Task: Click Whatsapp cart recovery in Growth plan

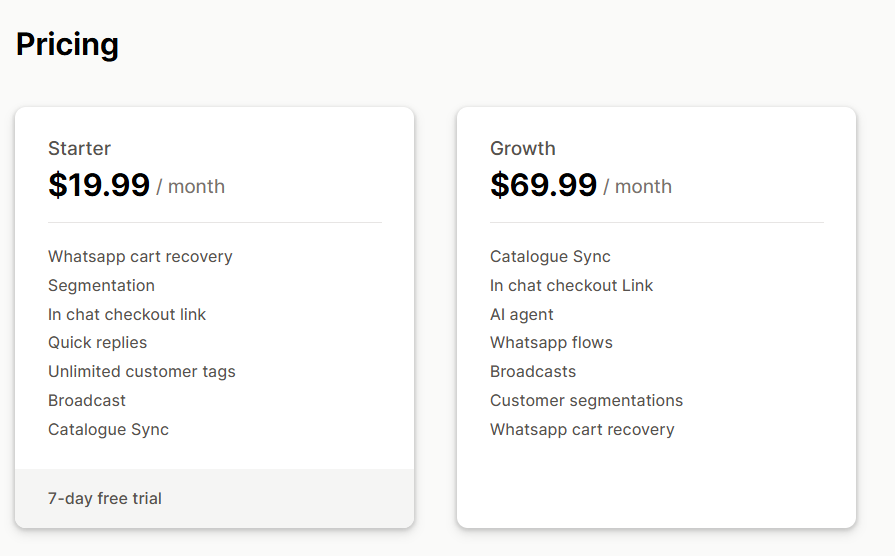Action: tap(582, 430)
